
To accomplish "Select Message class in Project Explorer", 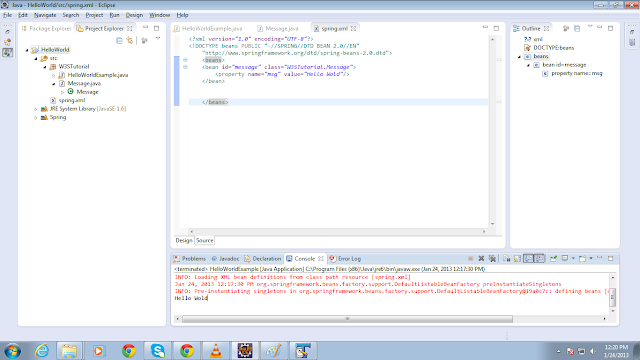I will tap(83, 92).
